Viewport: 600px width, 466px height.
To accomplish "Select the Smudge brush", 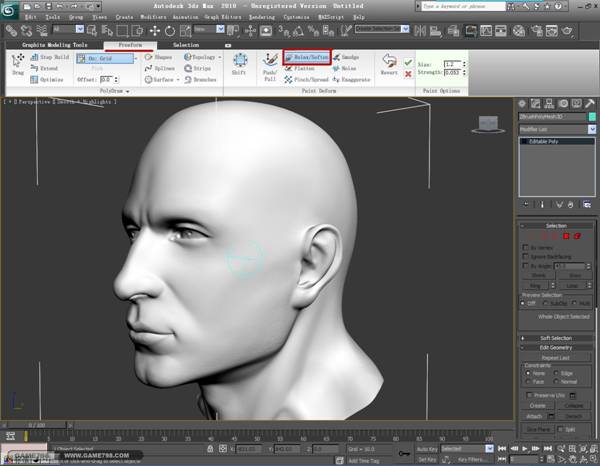I will pos(345,58).
